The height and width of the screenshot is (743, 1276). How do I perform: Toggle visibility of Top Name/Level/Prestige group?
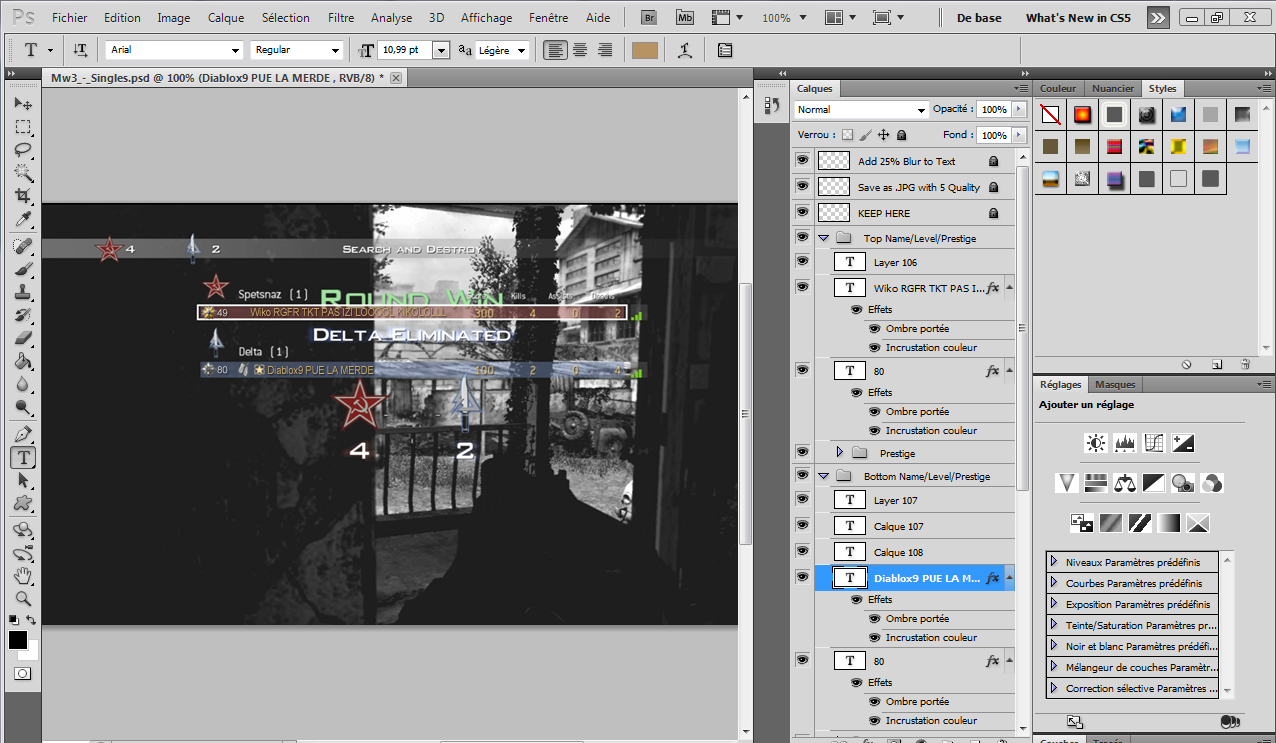point(802,237)
